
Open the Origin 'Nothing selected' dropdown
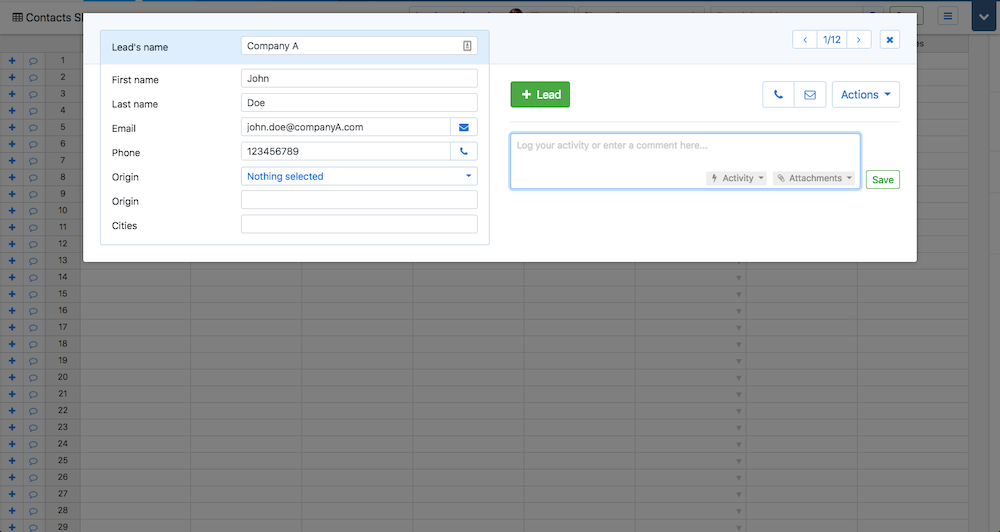pos(359,176)
